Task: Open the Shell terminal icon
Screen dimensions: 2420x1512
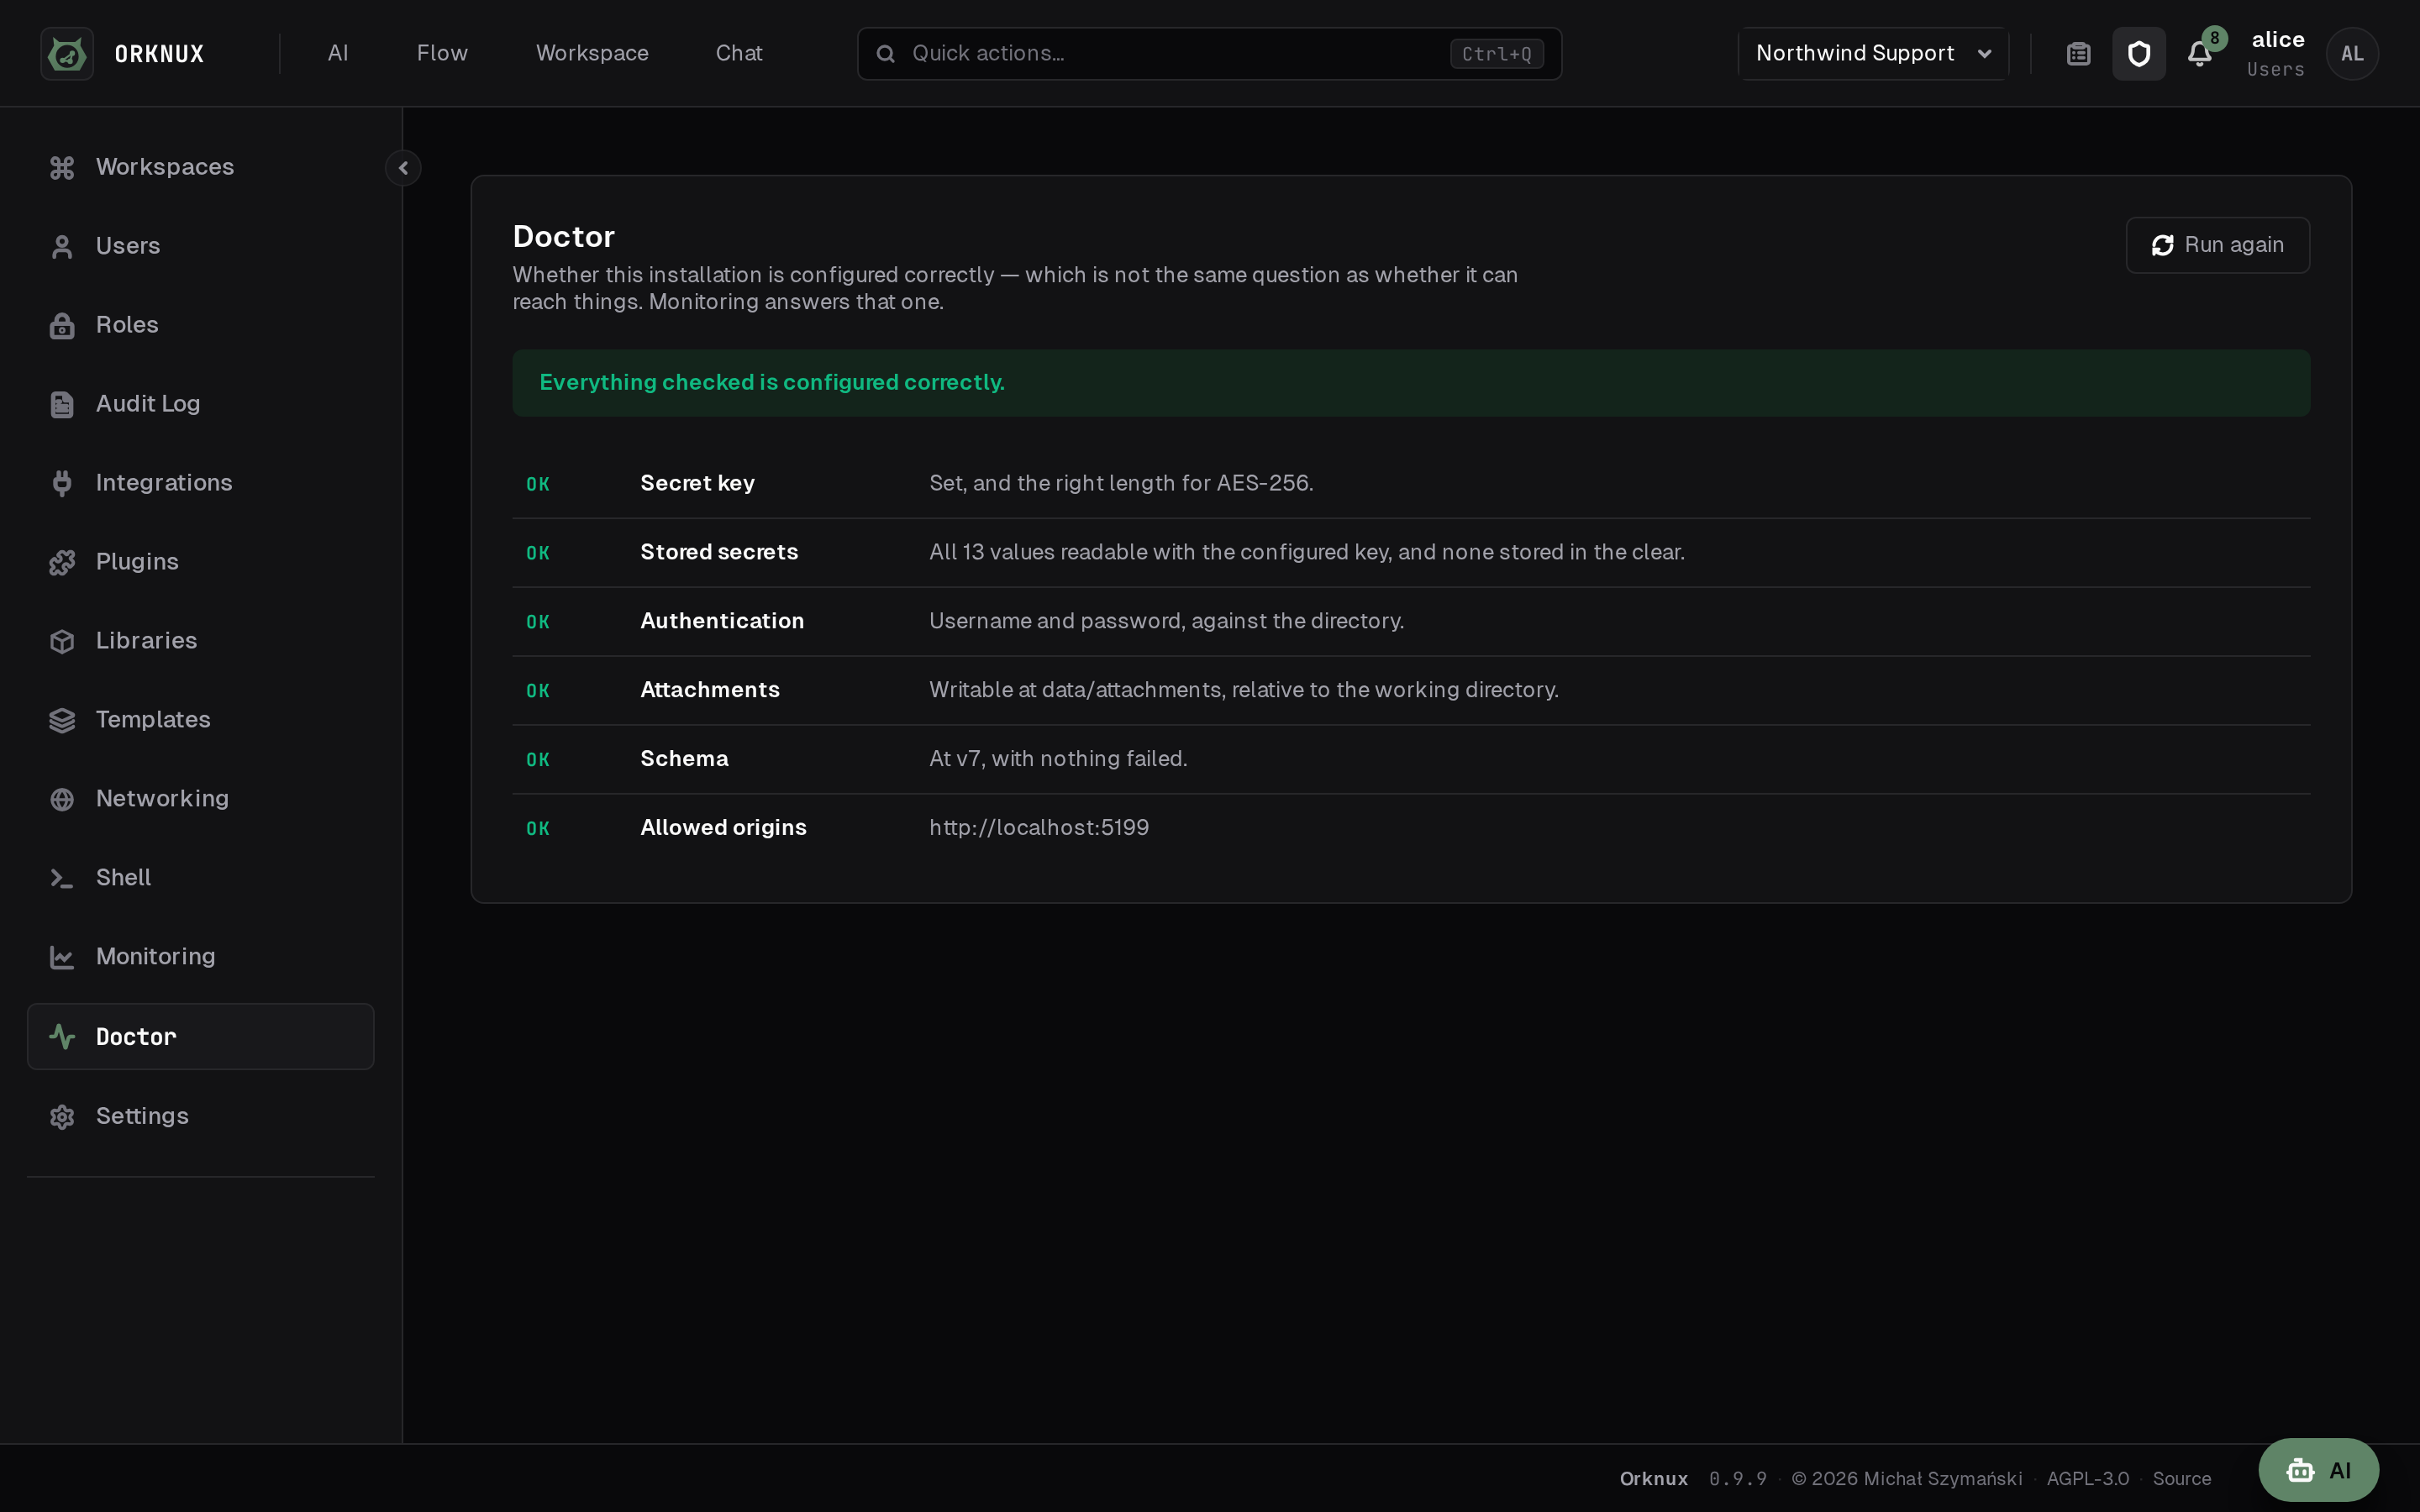Action: 62,878
